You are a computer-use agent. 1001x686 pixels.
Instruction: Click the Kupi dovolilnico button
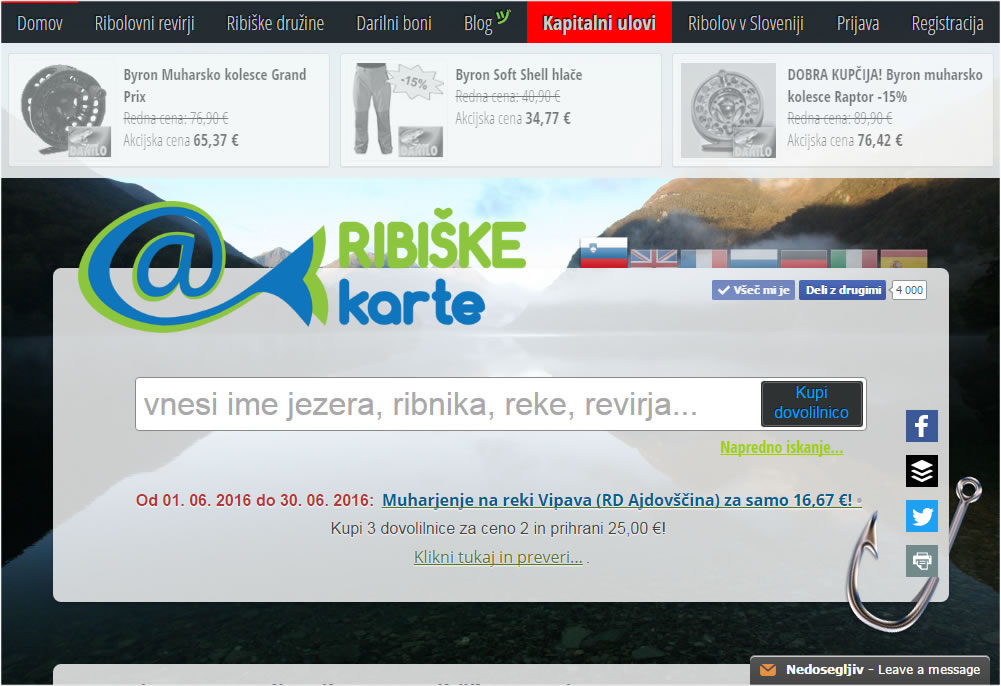(811, 403)
